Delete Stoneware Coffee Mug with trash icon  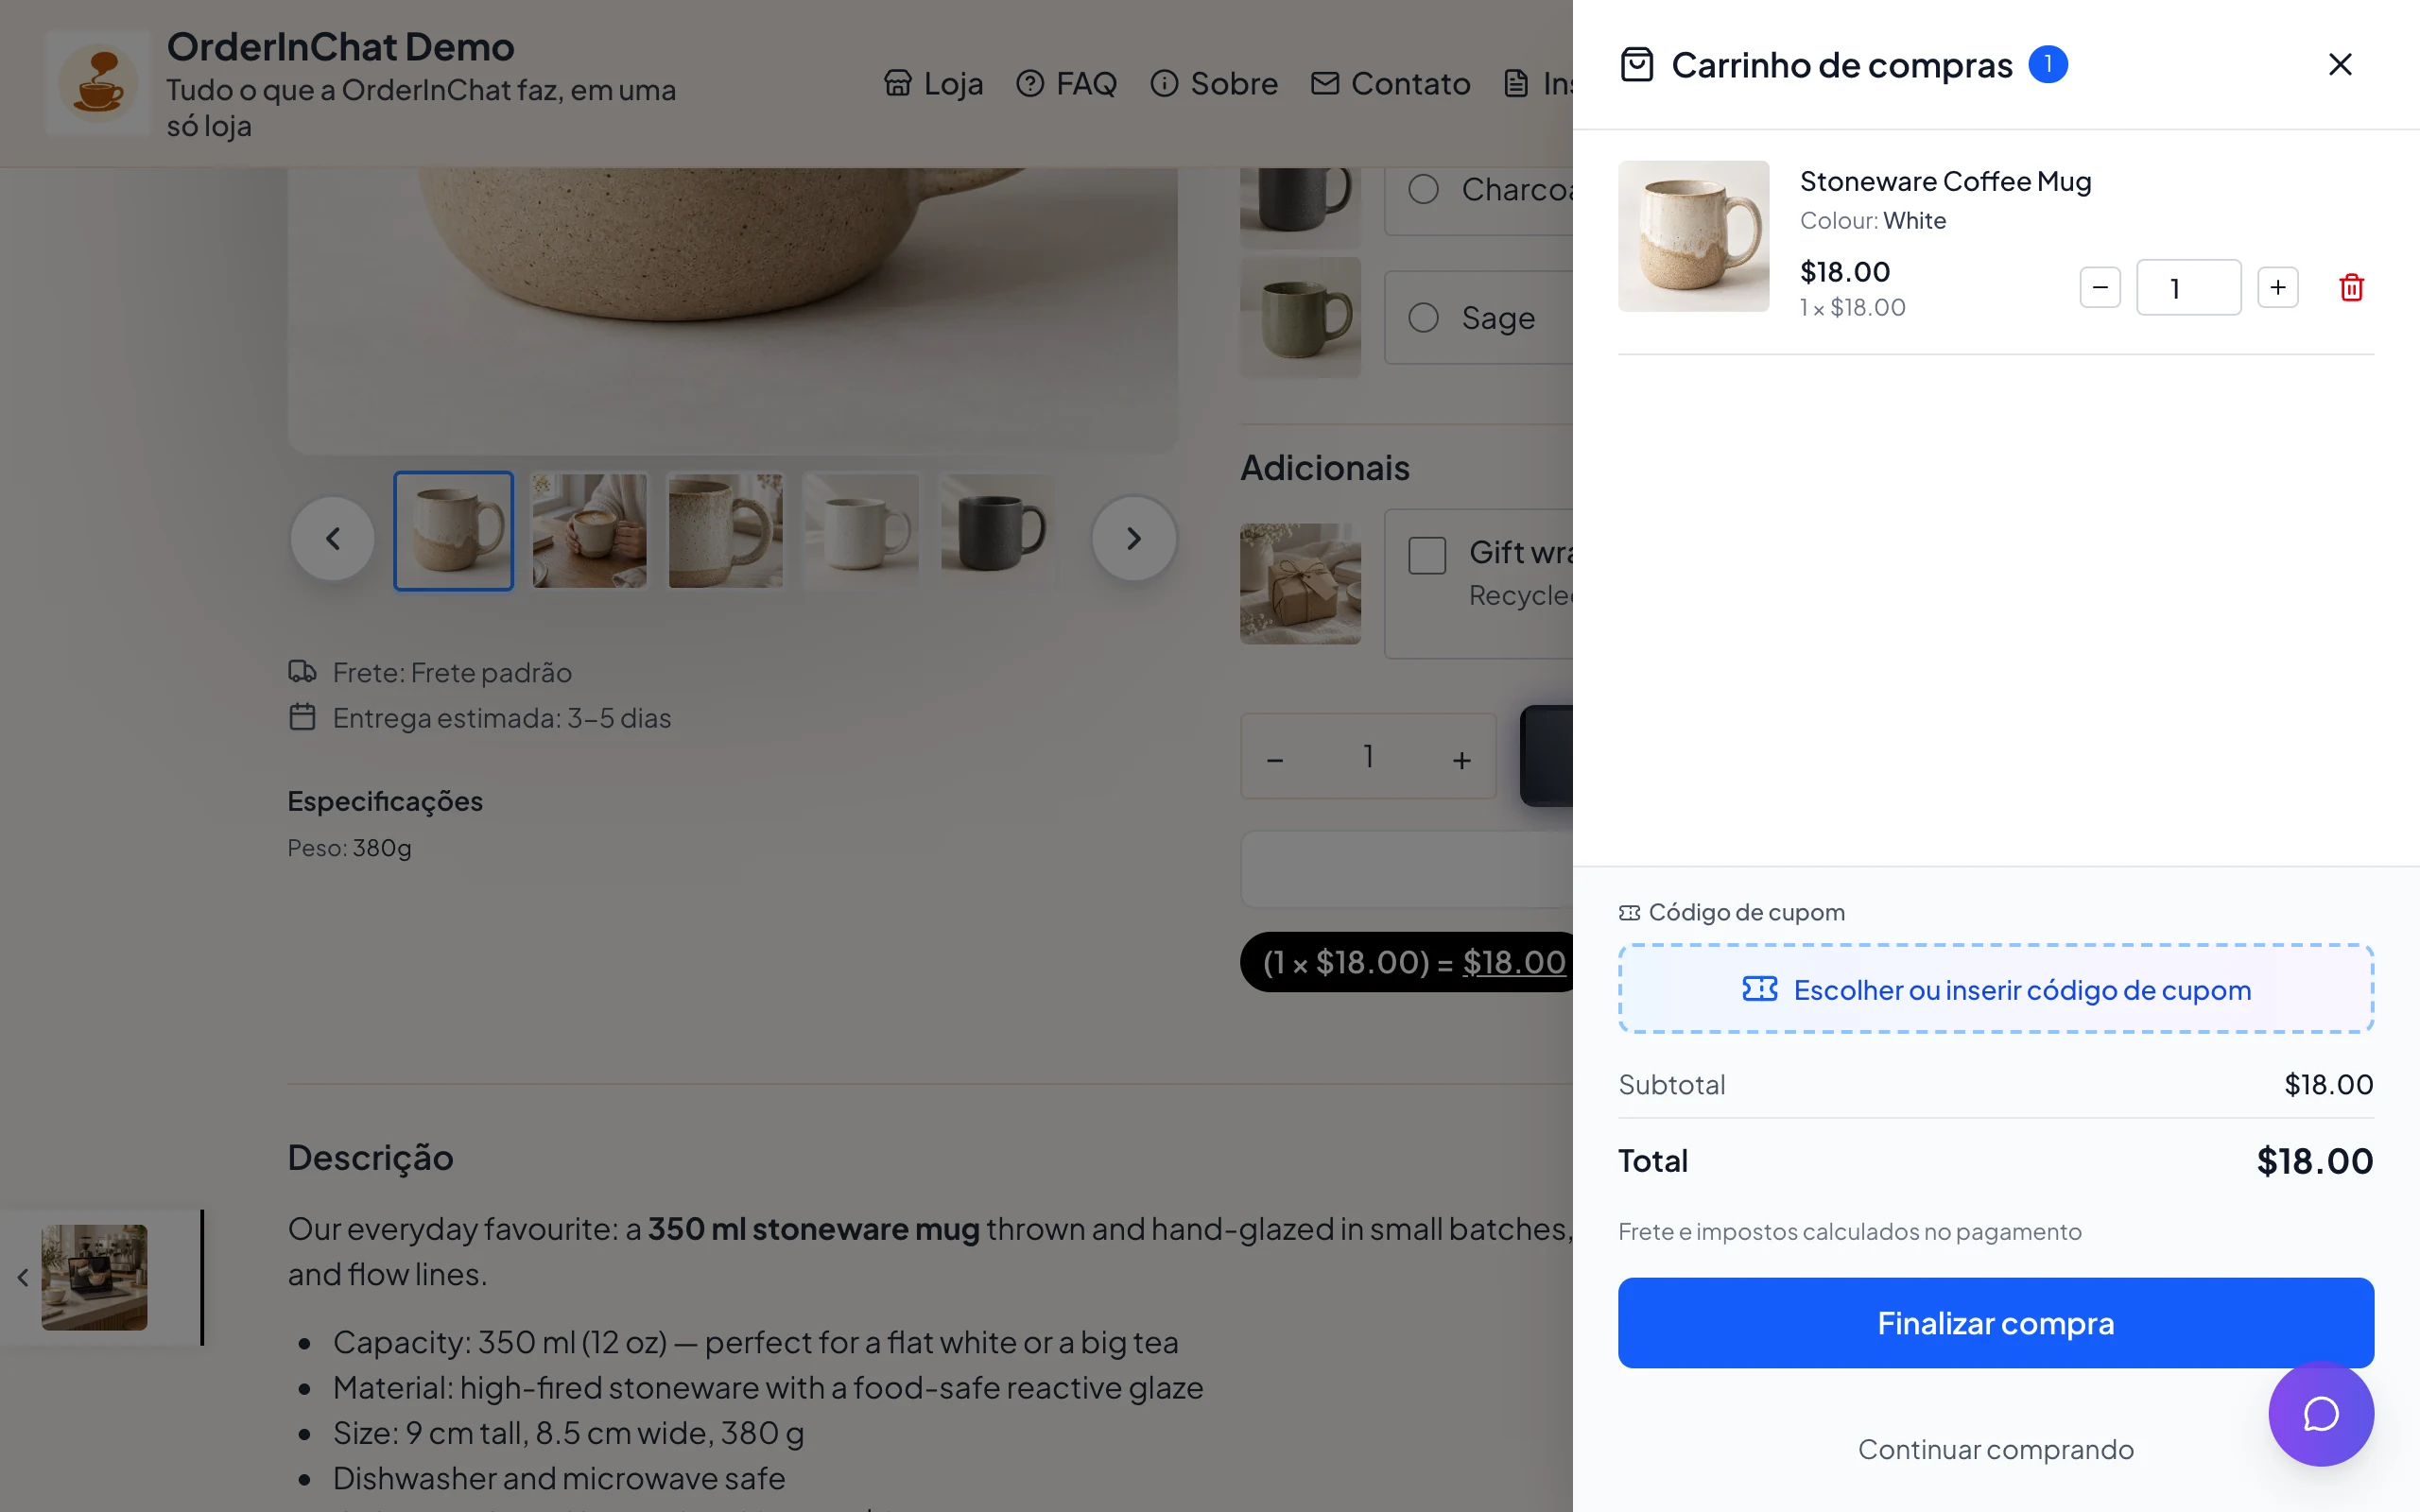pyautogui.click(x=2351, y=288)
